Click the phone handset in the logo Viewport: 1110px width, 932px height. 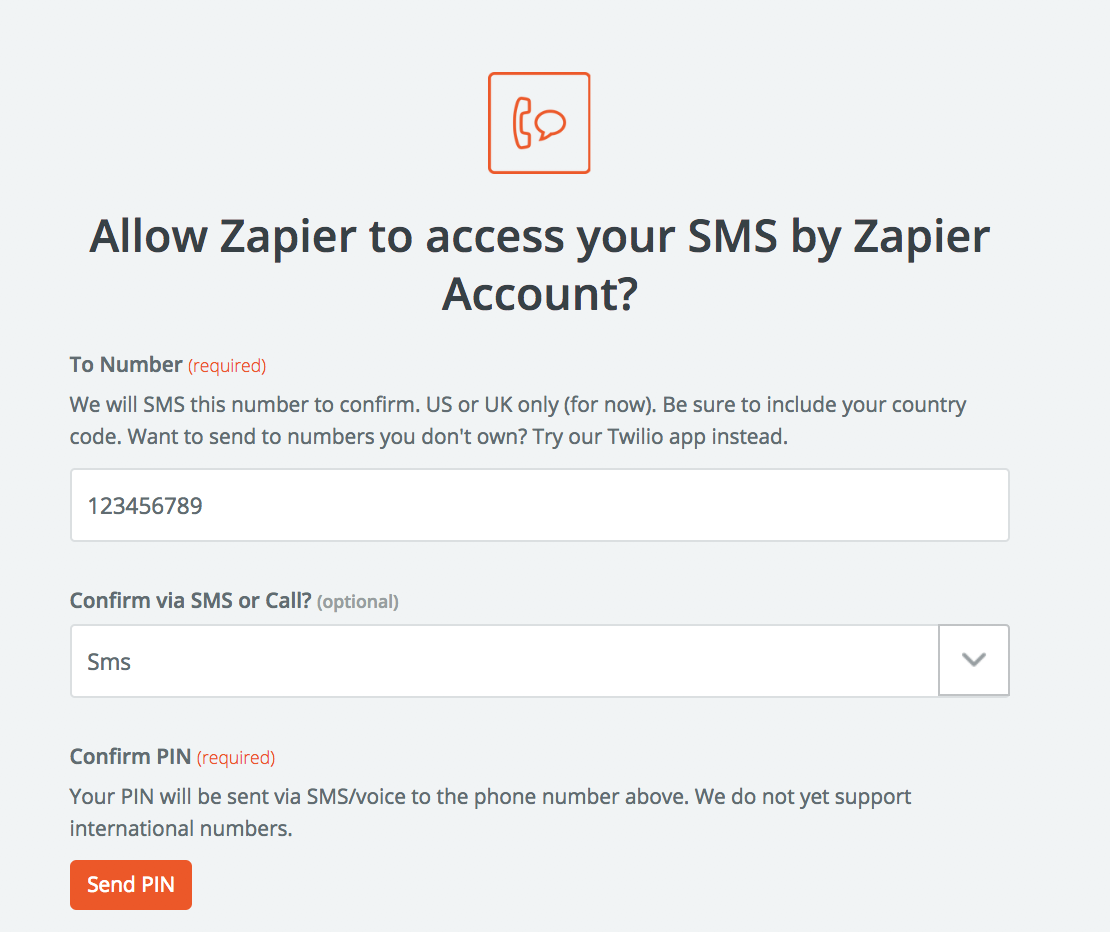coord(522,123)
